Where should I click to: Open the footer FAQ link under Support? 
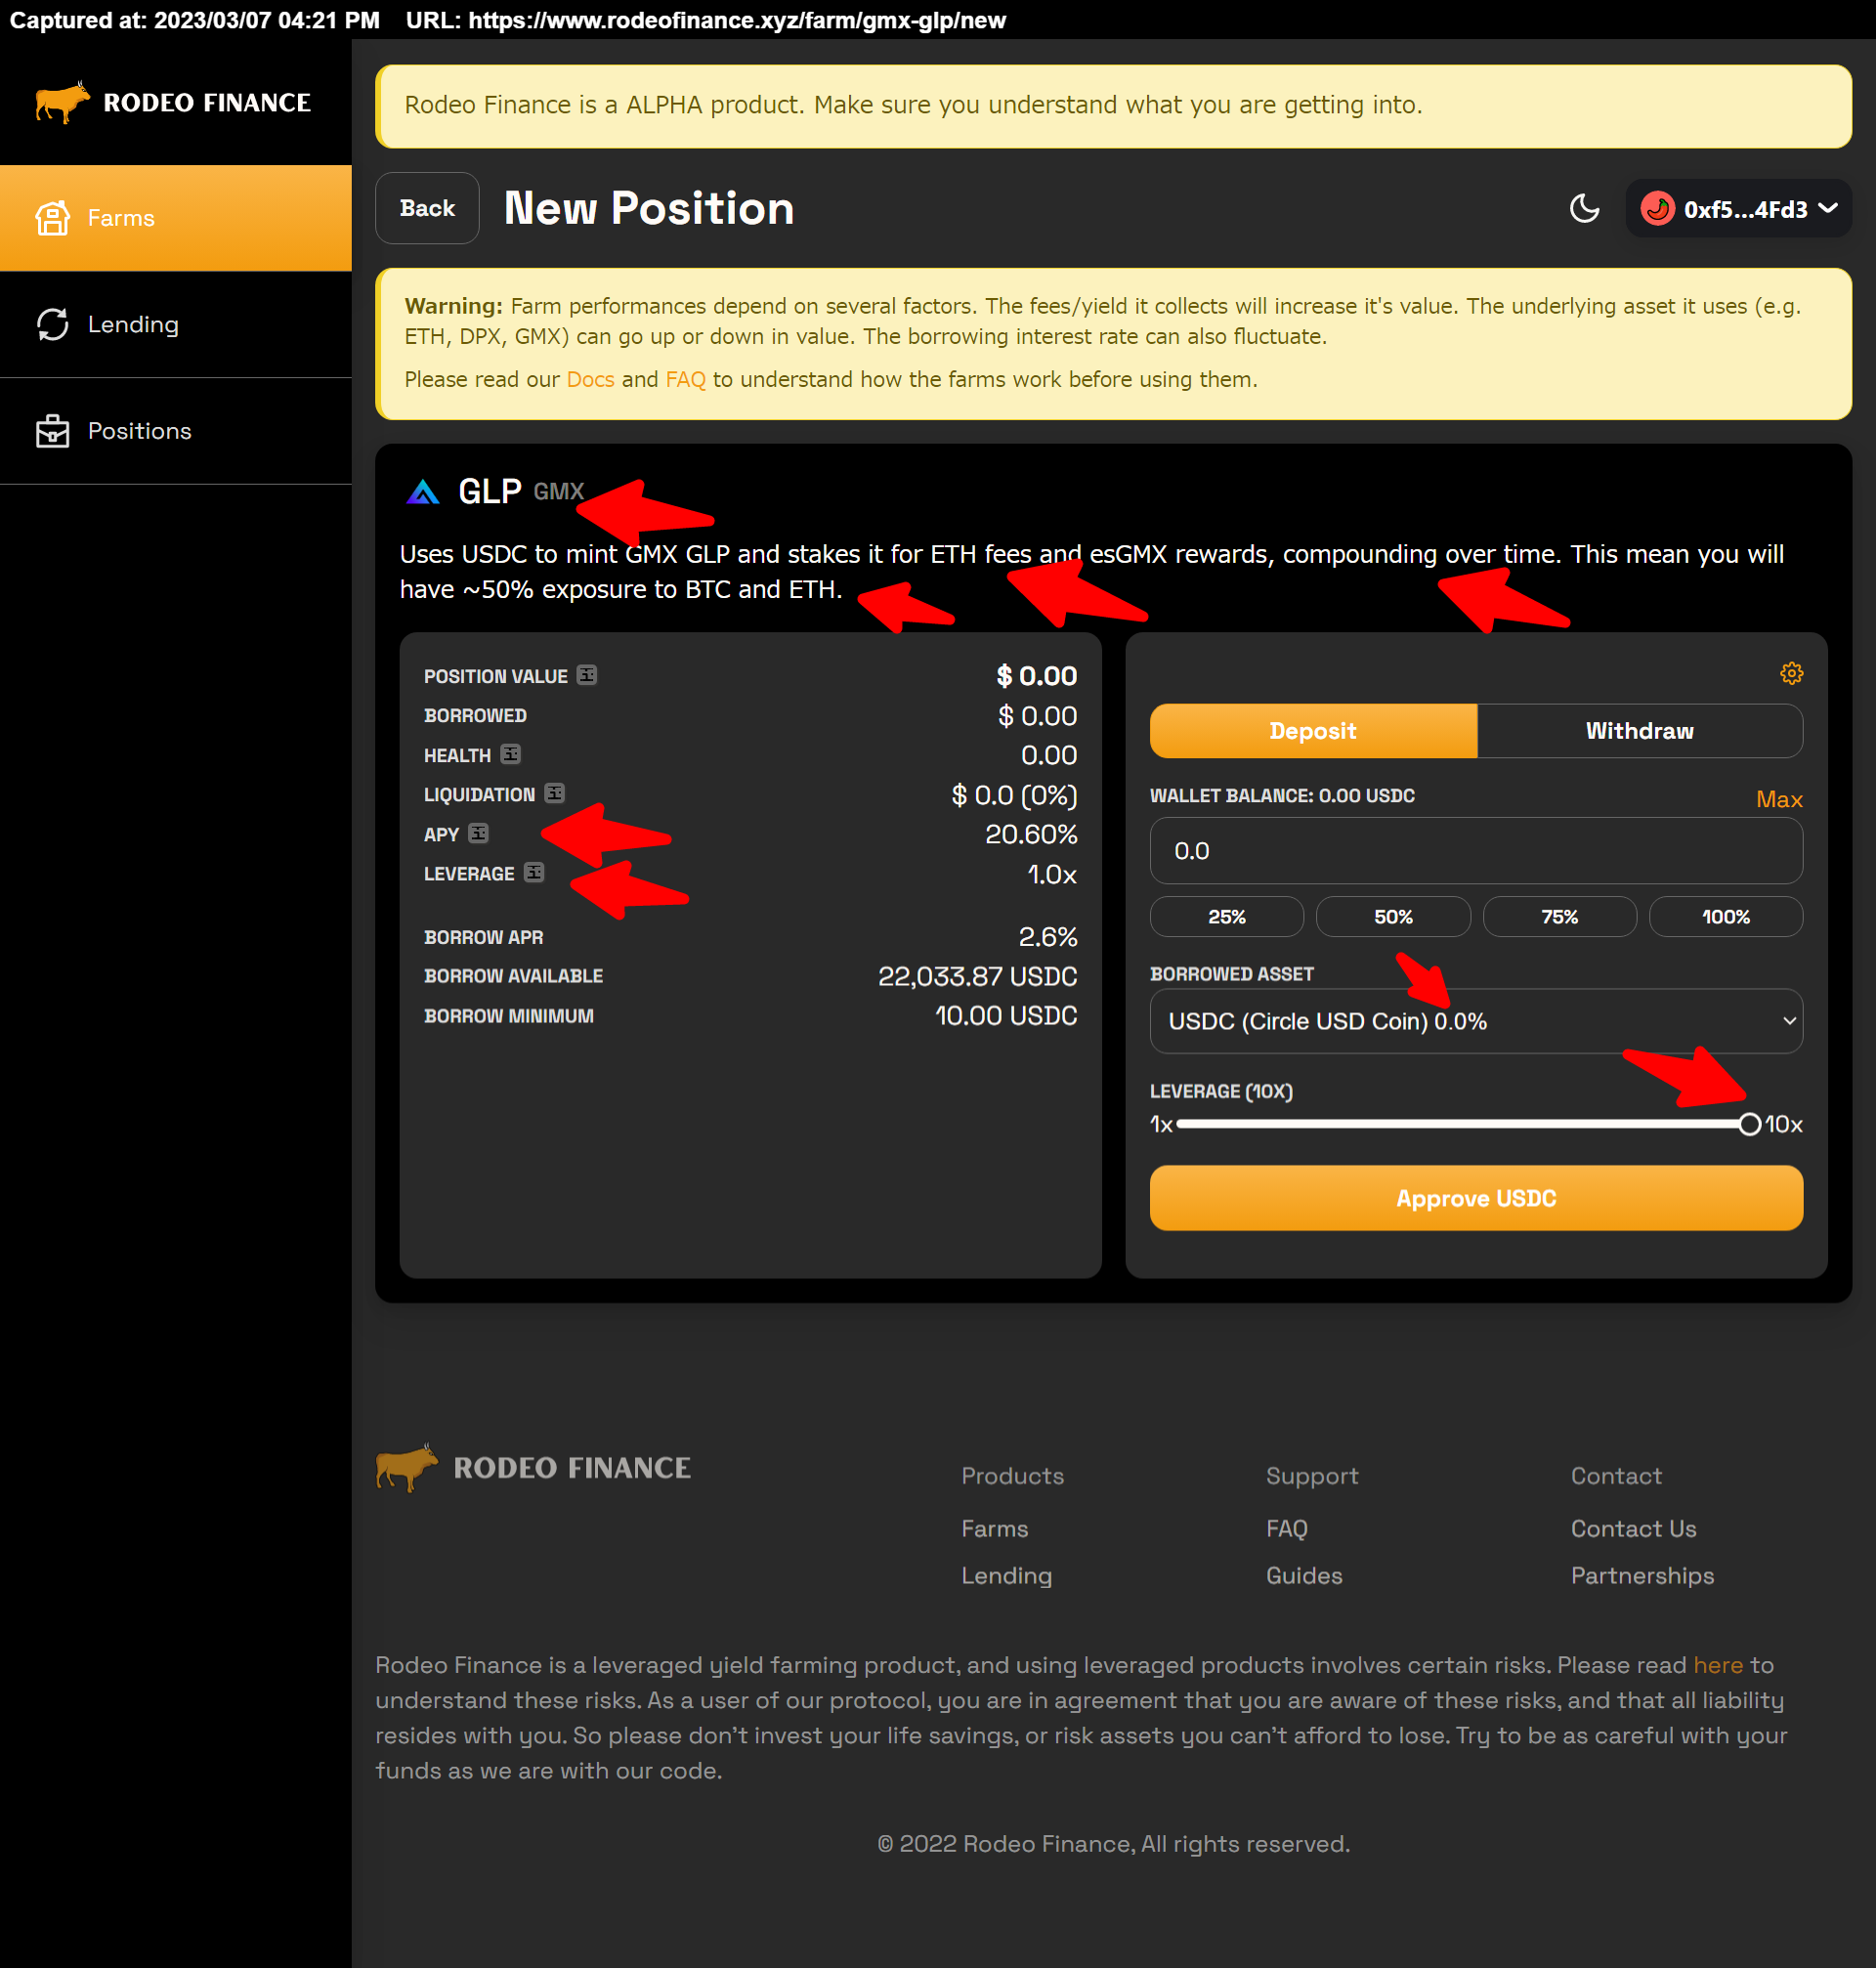1286,1528
